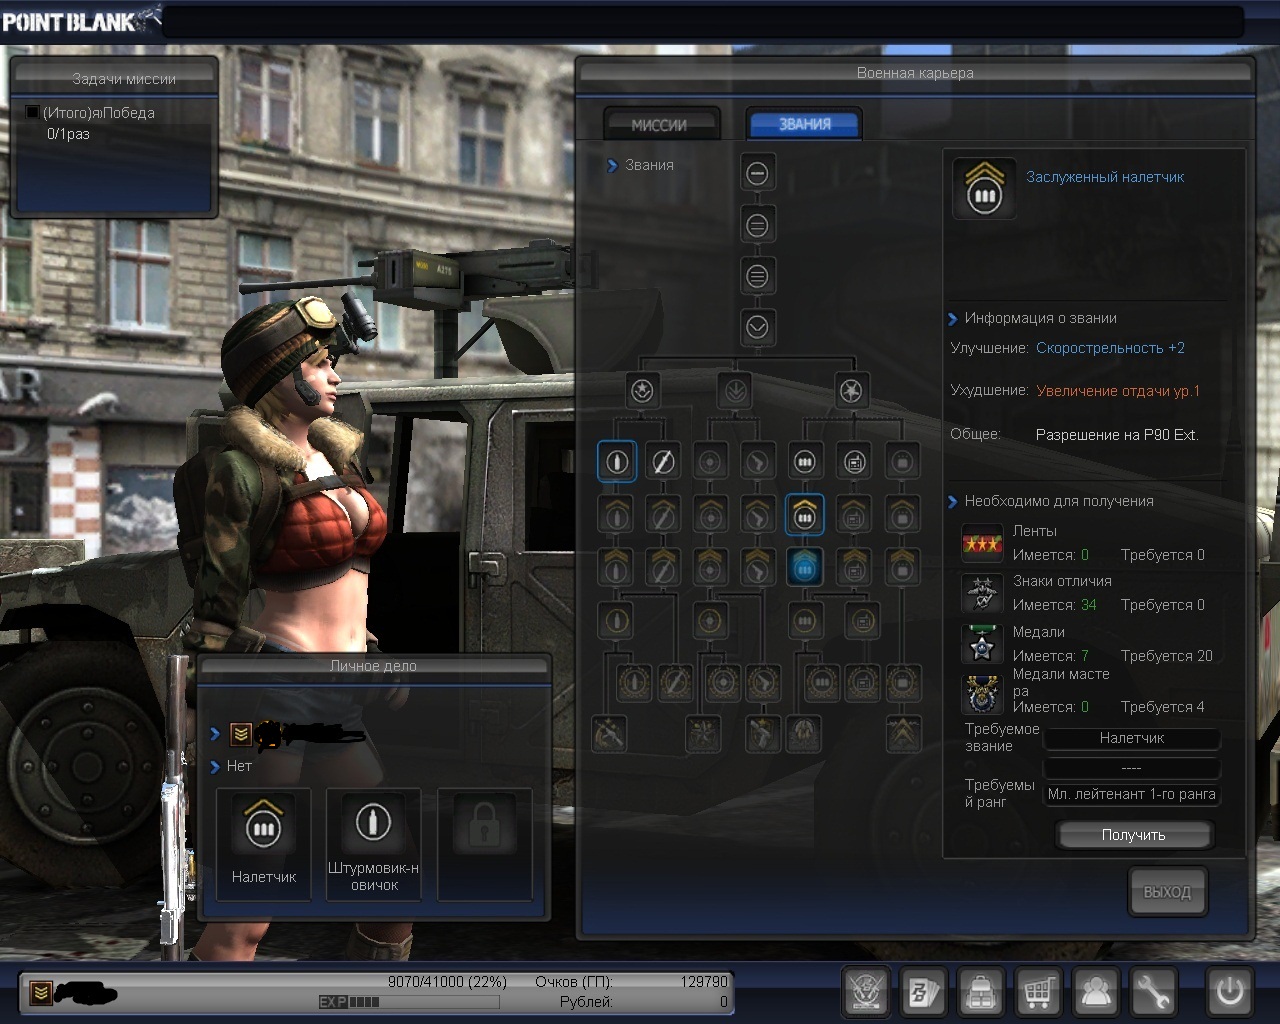Select the circled star branch node
This screenshot has width=1280, height=1024.
click(642, 390)
